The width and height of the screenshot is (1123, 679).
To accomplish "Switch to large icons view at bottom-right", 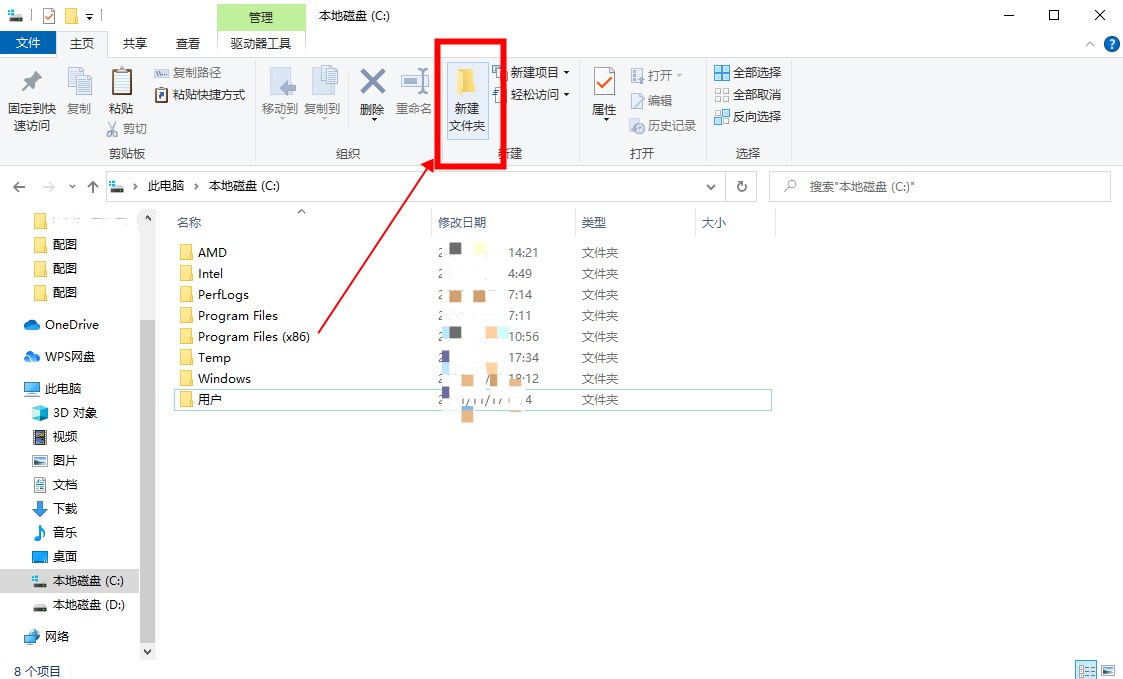I will pyautogui.click(x=1108, y=670).
